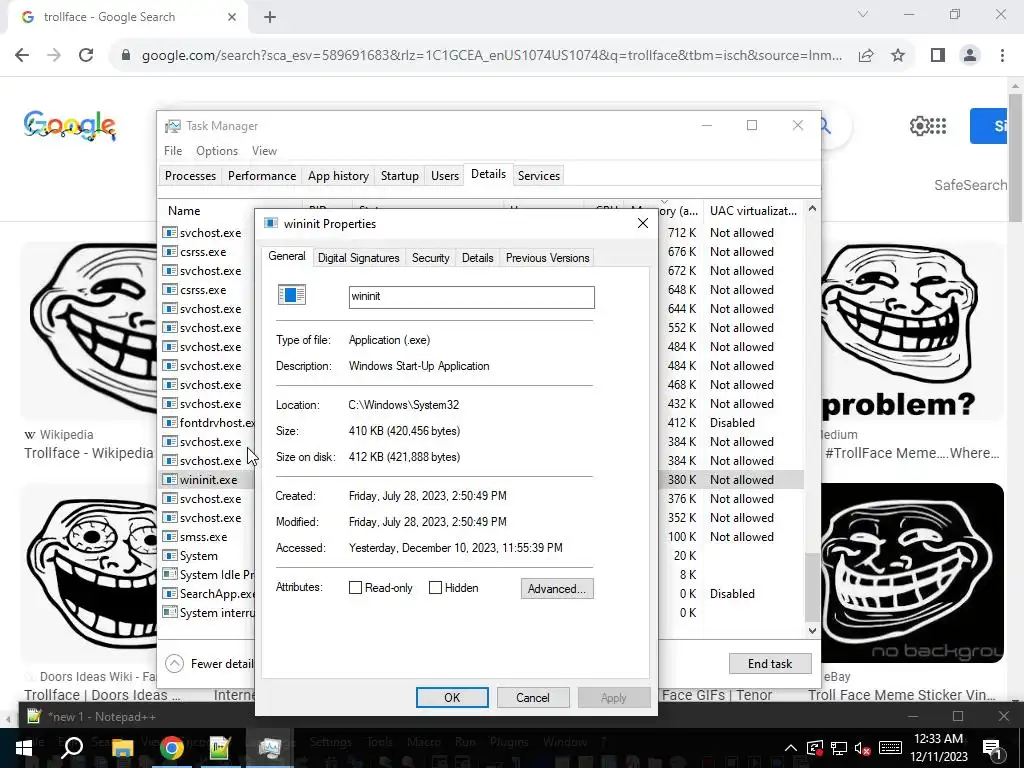Collapse Task Manager with Fewer details
Image resolution: width=1024 pixels, height=768 pixels.
pos(209,664)
